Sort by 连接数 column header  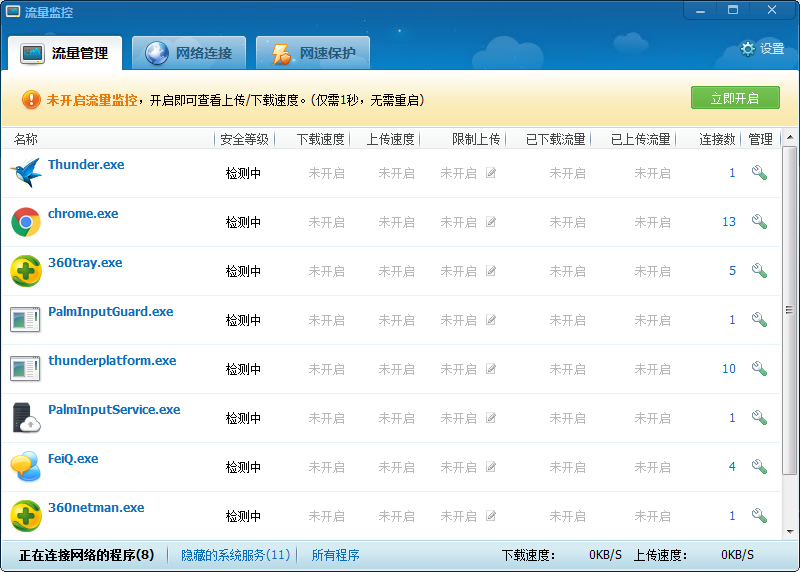point(717,139)
